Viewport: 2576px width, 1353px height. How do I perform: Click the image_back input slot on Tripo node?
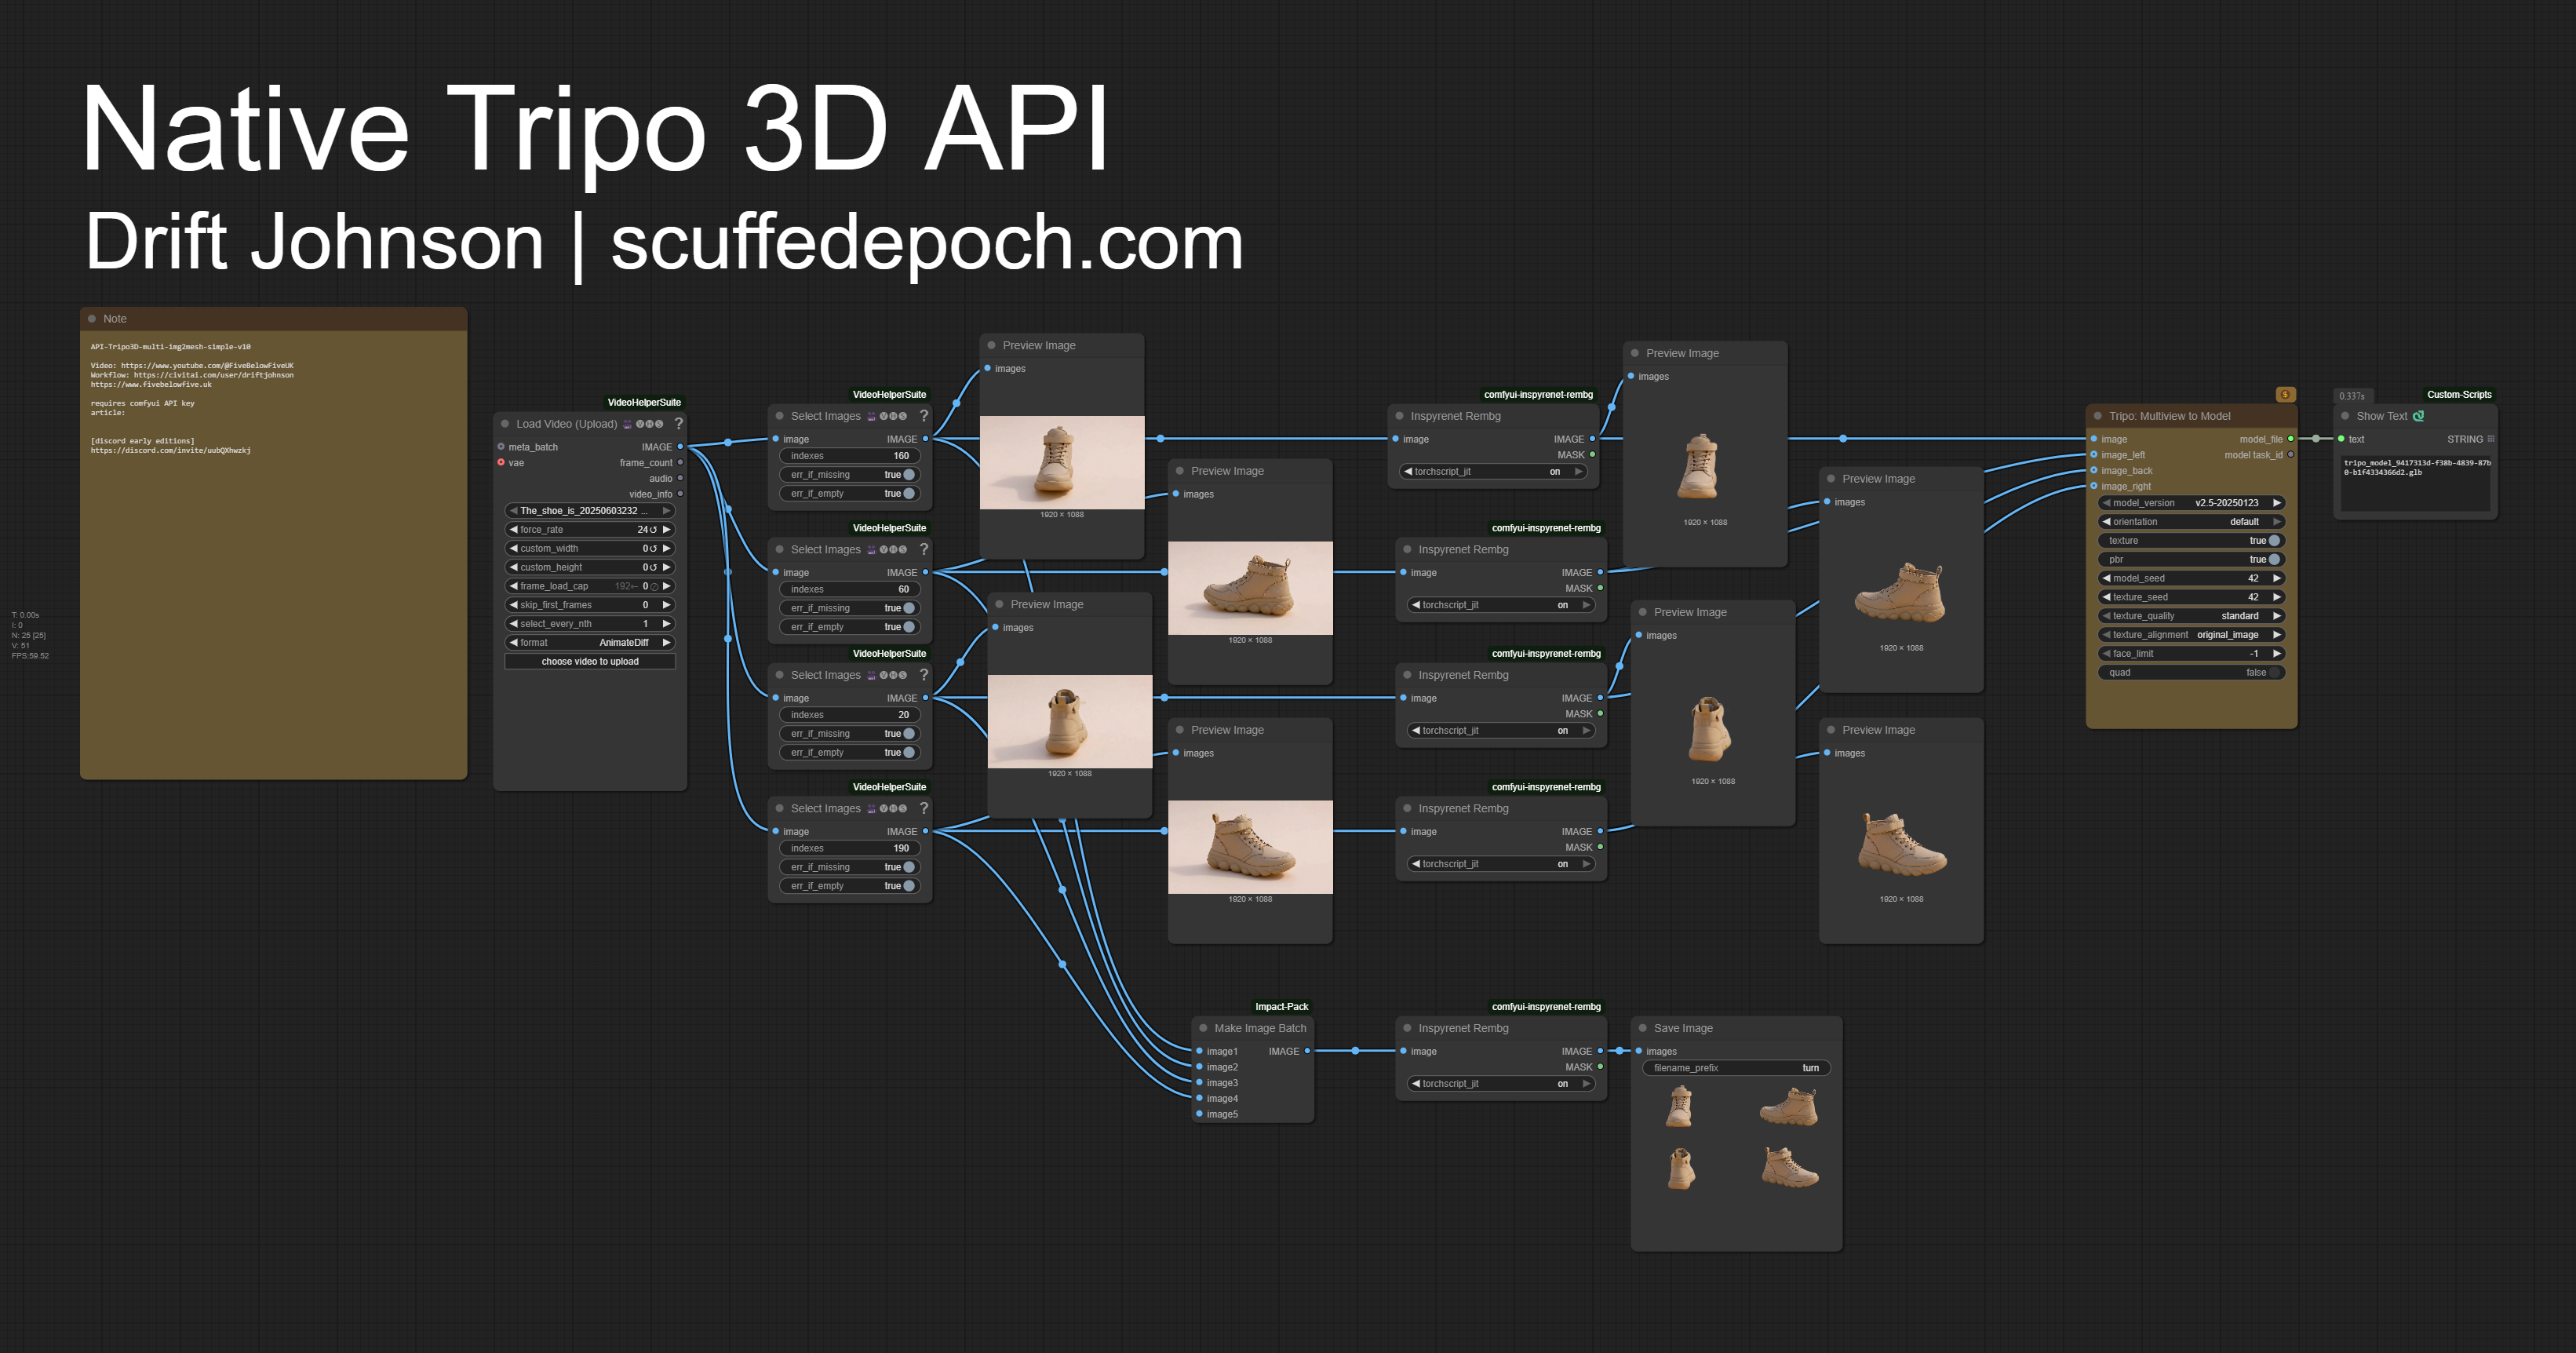(x=2093, y=471)
